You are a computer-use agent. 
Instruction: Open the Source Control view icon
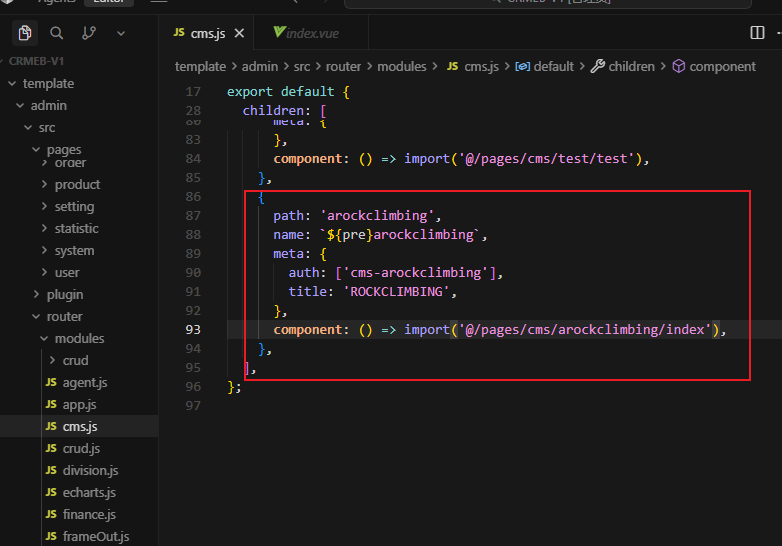coord(89,34)
